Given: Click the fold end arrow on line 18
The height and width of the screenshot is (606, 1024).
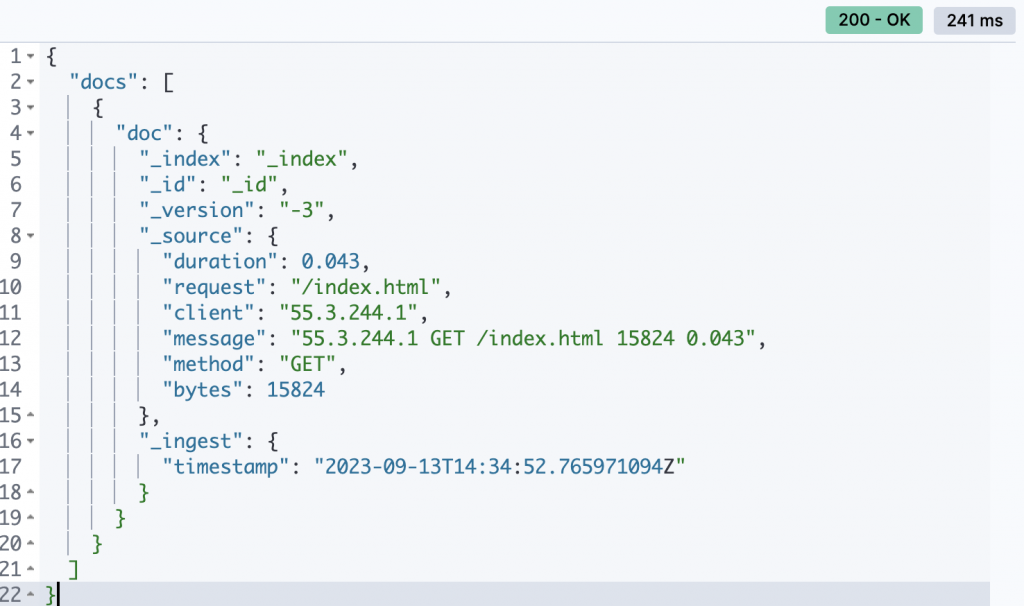Looking at the screenshot, I should (x=31, y=492).
